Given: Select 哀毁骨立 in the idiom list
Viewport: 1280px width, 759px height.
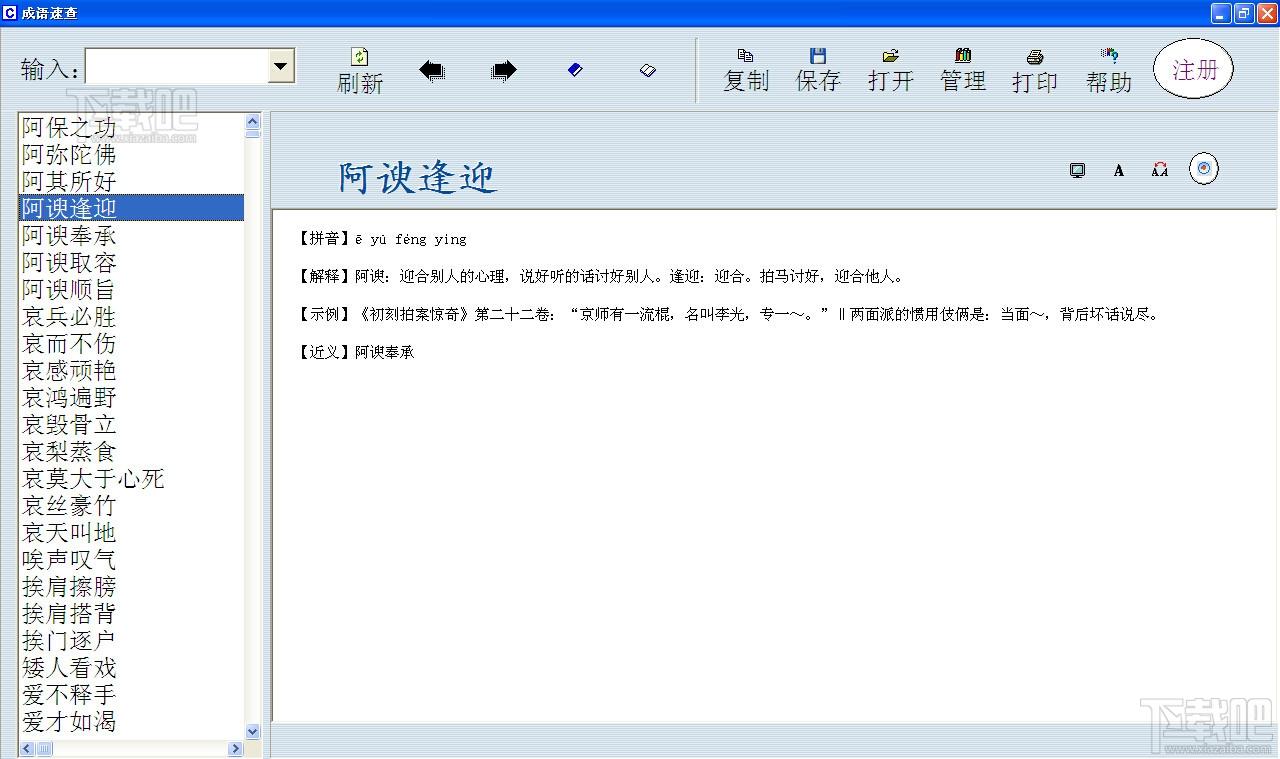Looking at the screenshot, I should 131,424.
